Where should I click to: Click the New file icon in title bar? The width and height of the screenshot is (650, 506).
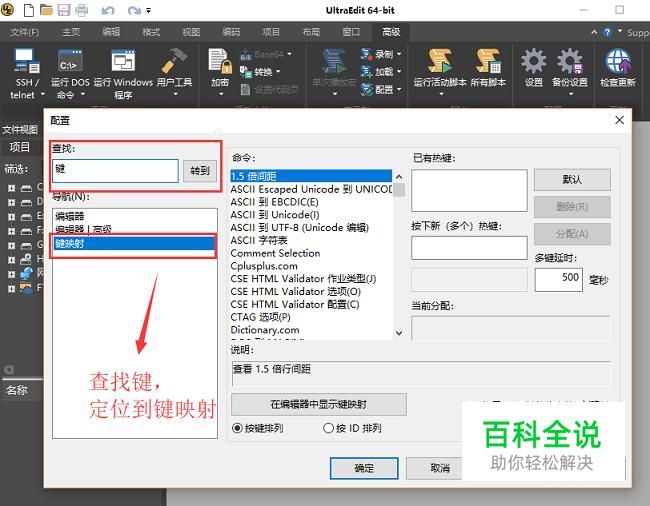tap(29, 10)
